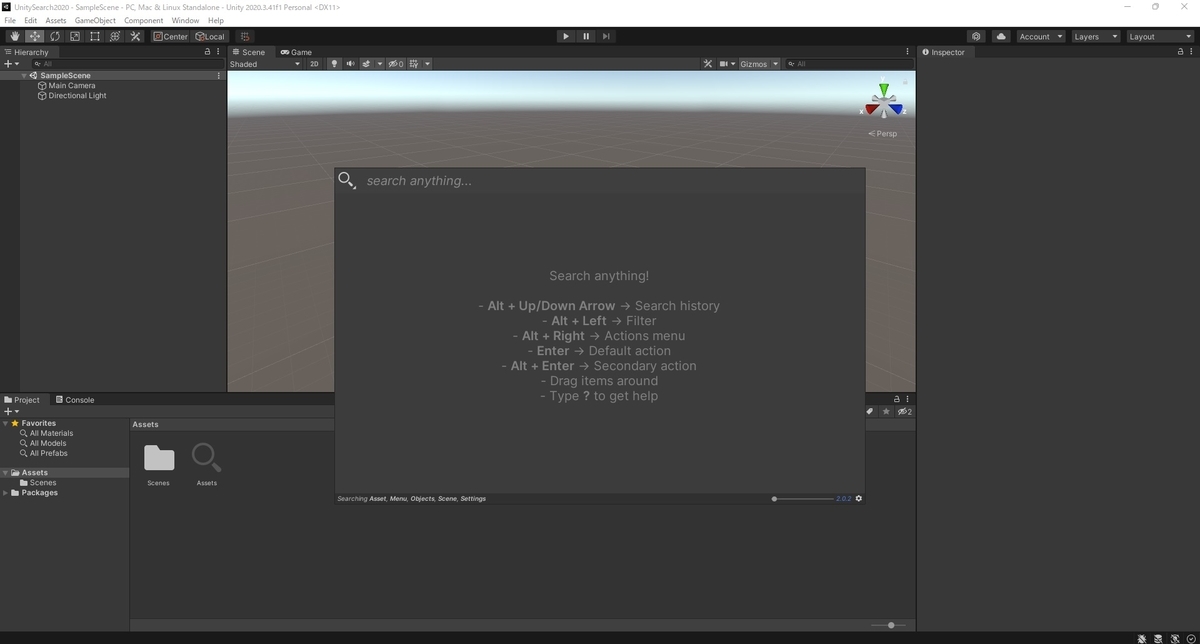Enable 2D mode in the Scene view
This screenshot has height=644, width=1200.
[x=314, y=63]
